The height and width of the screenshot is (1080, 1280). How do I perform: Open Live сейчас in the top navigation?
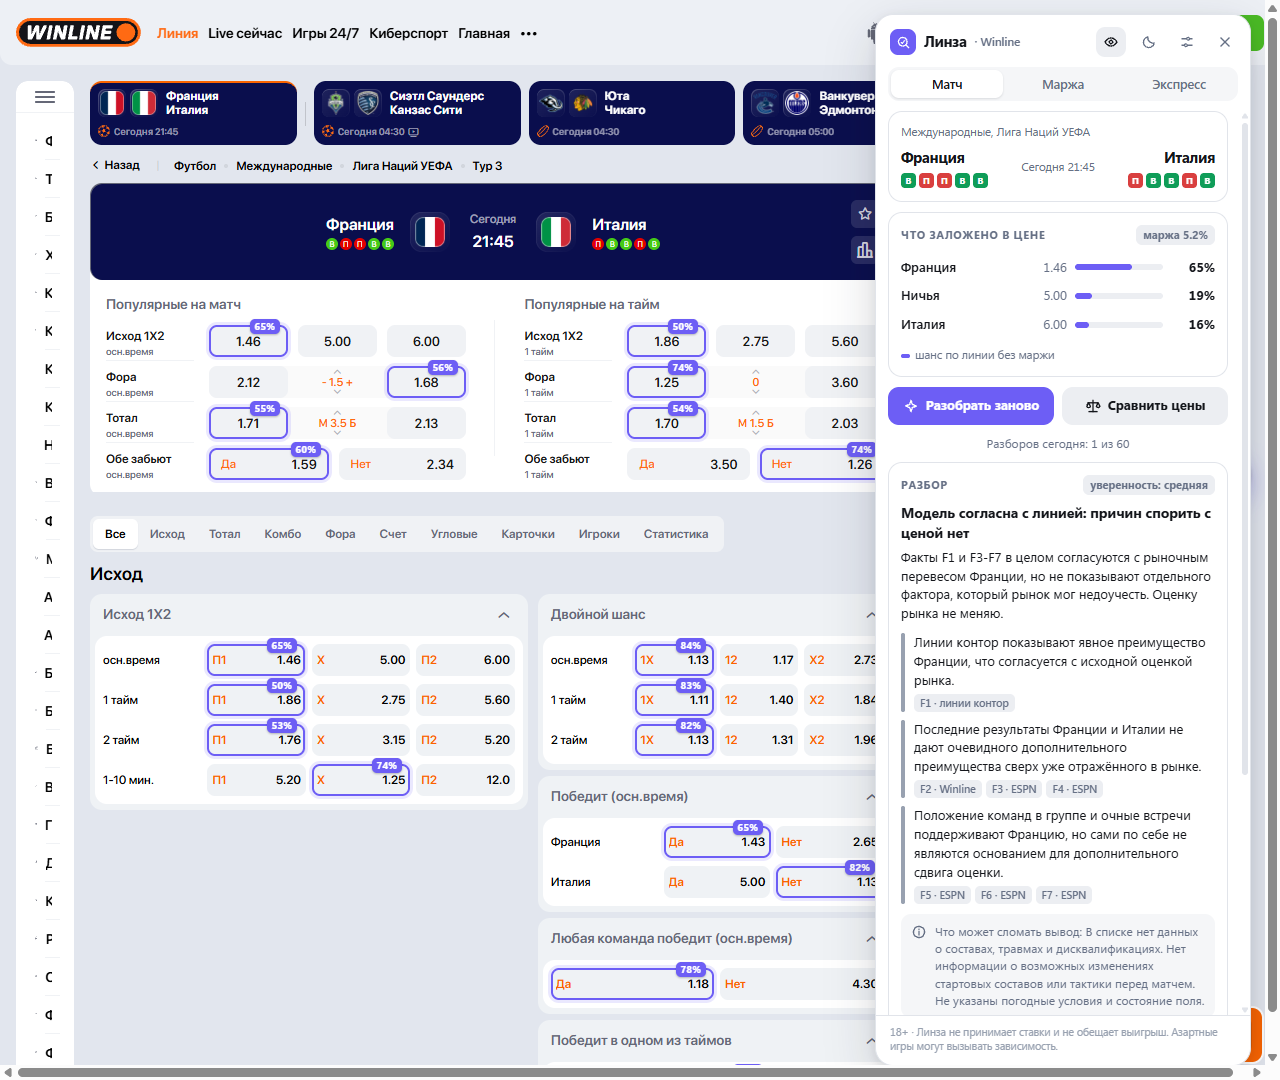tap(245, 33)
